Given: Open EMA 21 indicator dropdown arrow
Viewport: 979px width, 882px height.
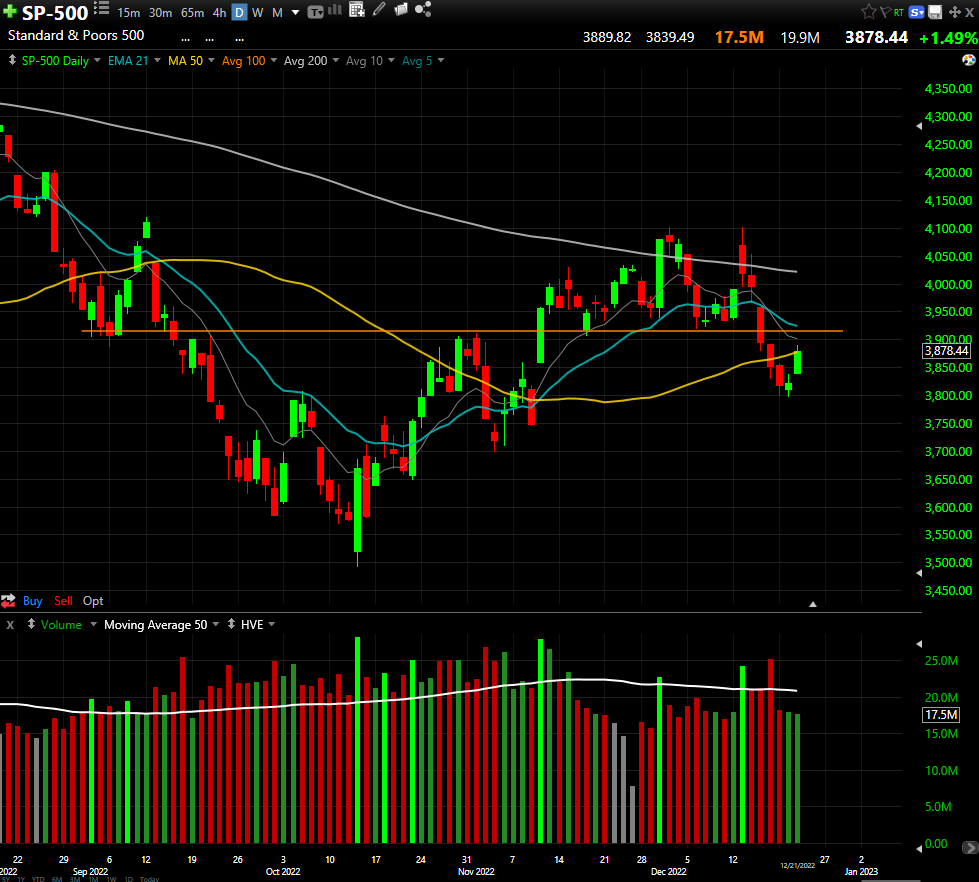Looking at the screenshot, I should (x=157, y=60).
